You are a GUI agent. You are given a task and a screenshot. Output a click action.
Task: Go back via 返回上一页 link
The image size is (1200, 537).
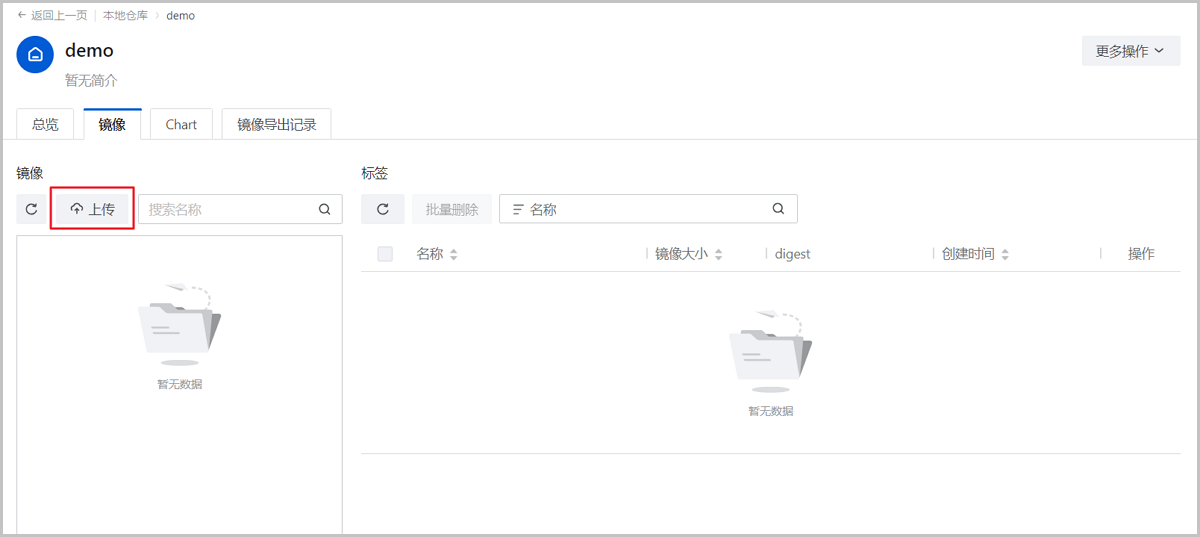click(52, 16)
